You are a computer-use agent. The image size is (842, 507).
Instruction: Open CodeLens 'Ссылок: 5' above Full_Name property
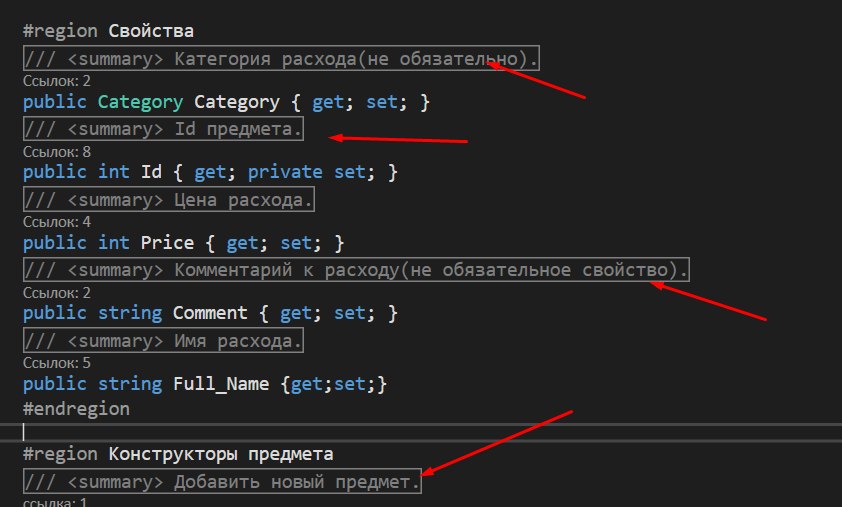56,363
